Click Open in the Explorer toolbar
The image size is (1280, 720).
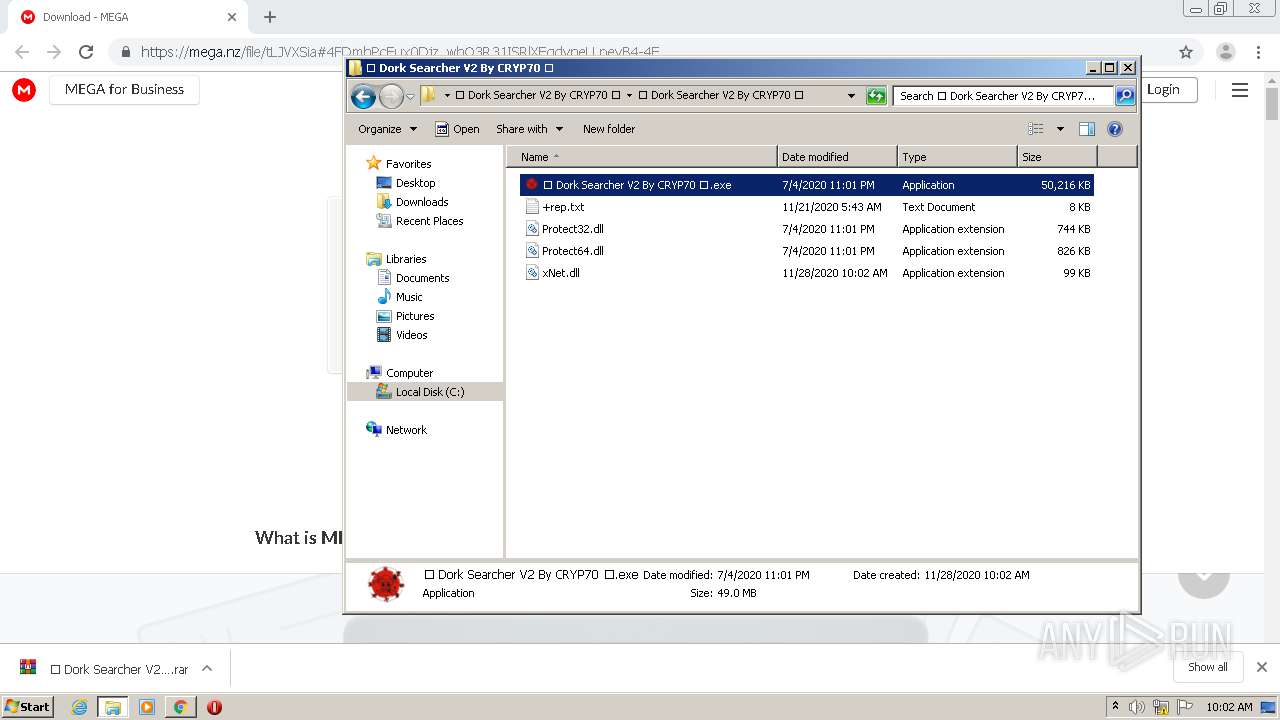457,129
